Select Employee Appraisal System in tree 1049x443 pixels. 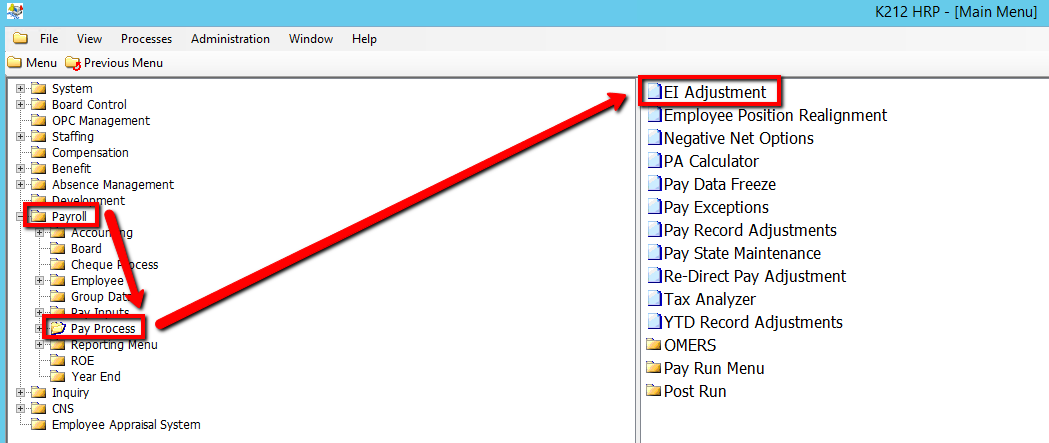(125, 425)
